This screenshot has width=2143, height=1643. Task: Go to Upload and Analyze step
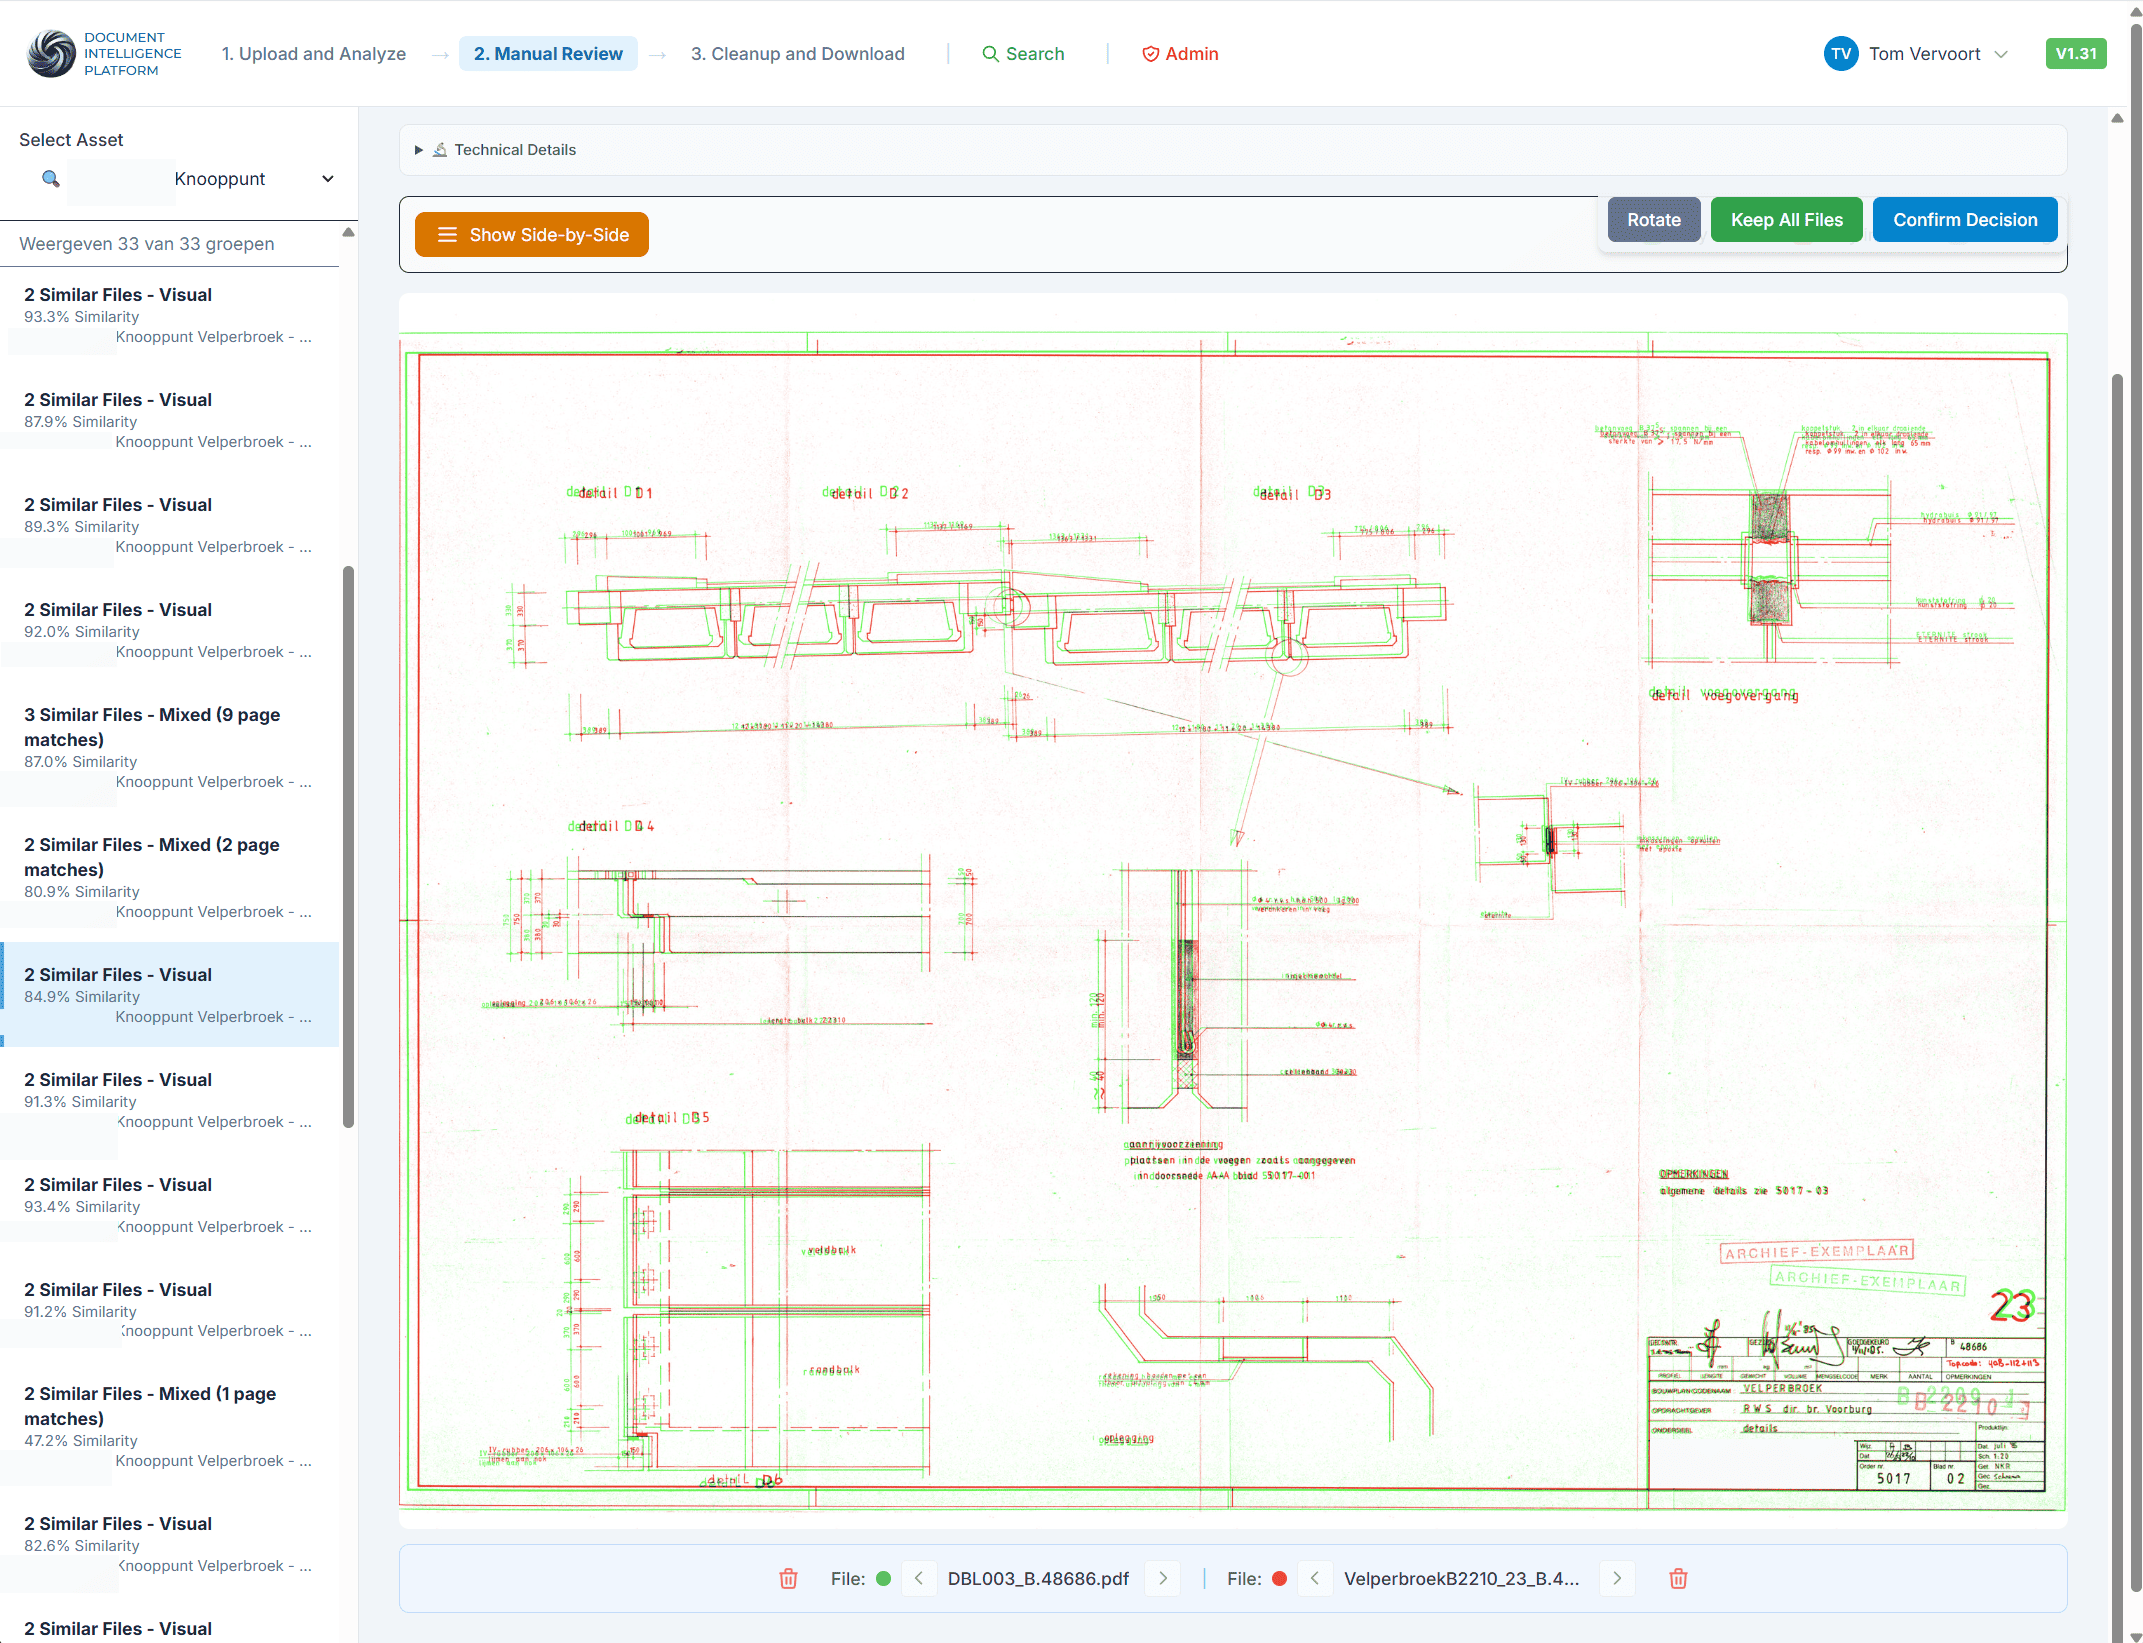pyautogui.click(x=313, y=54)
